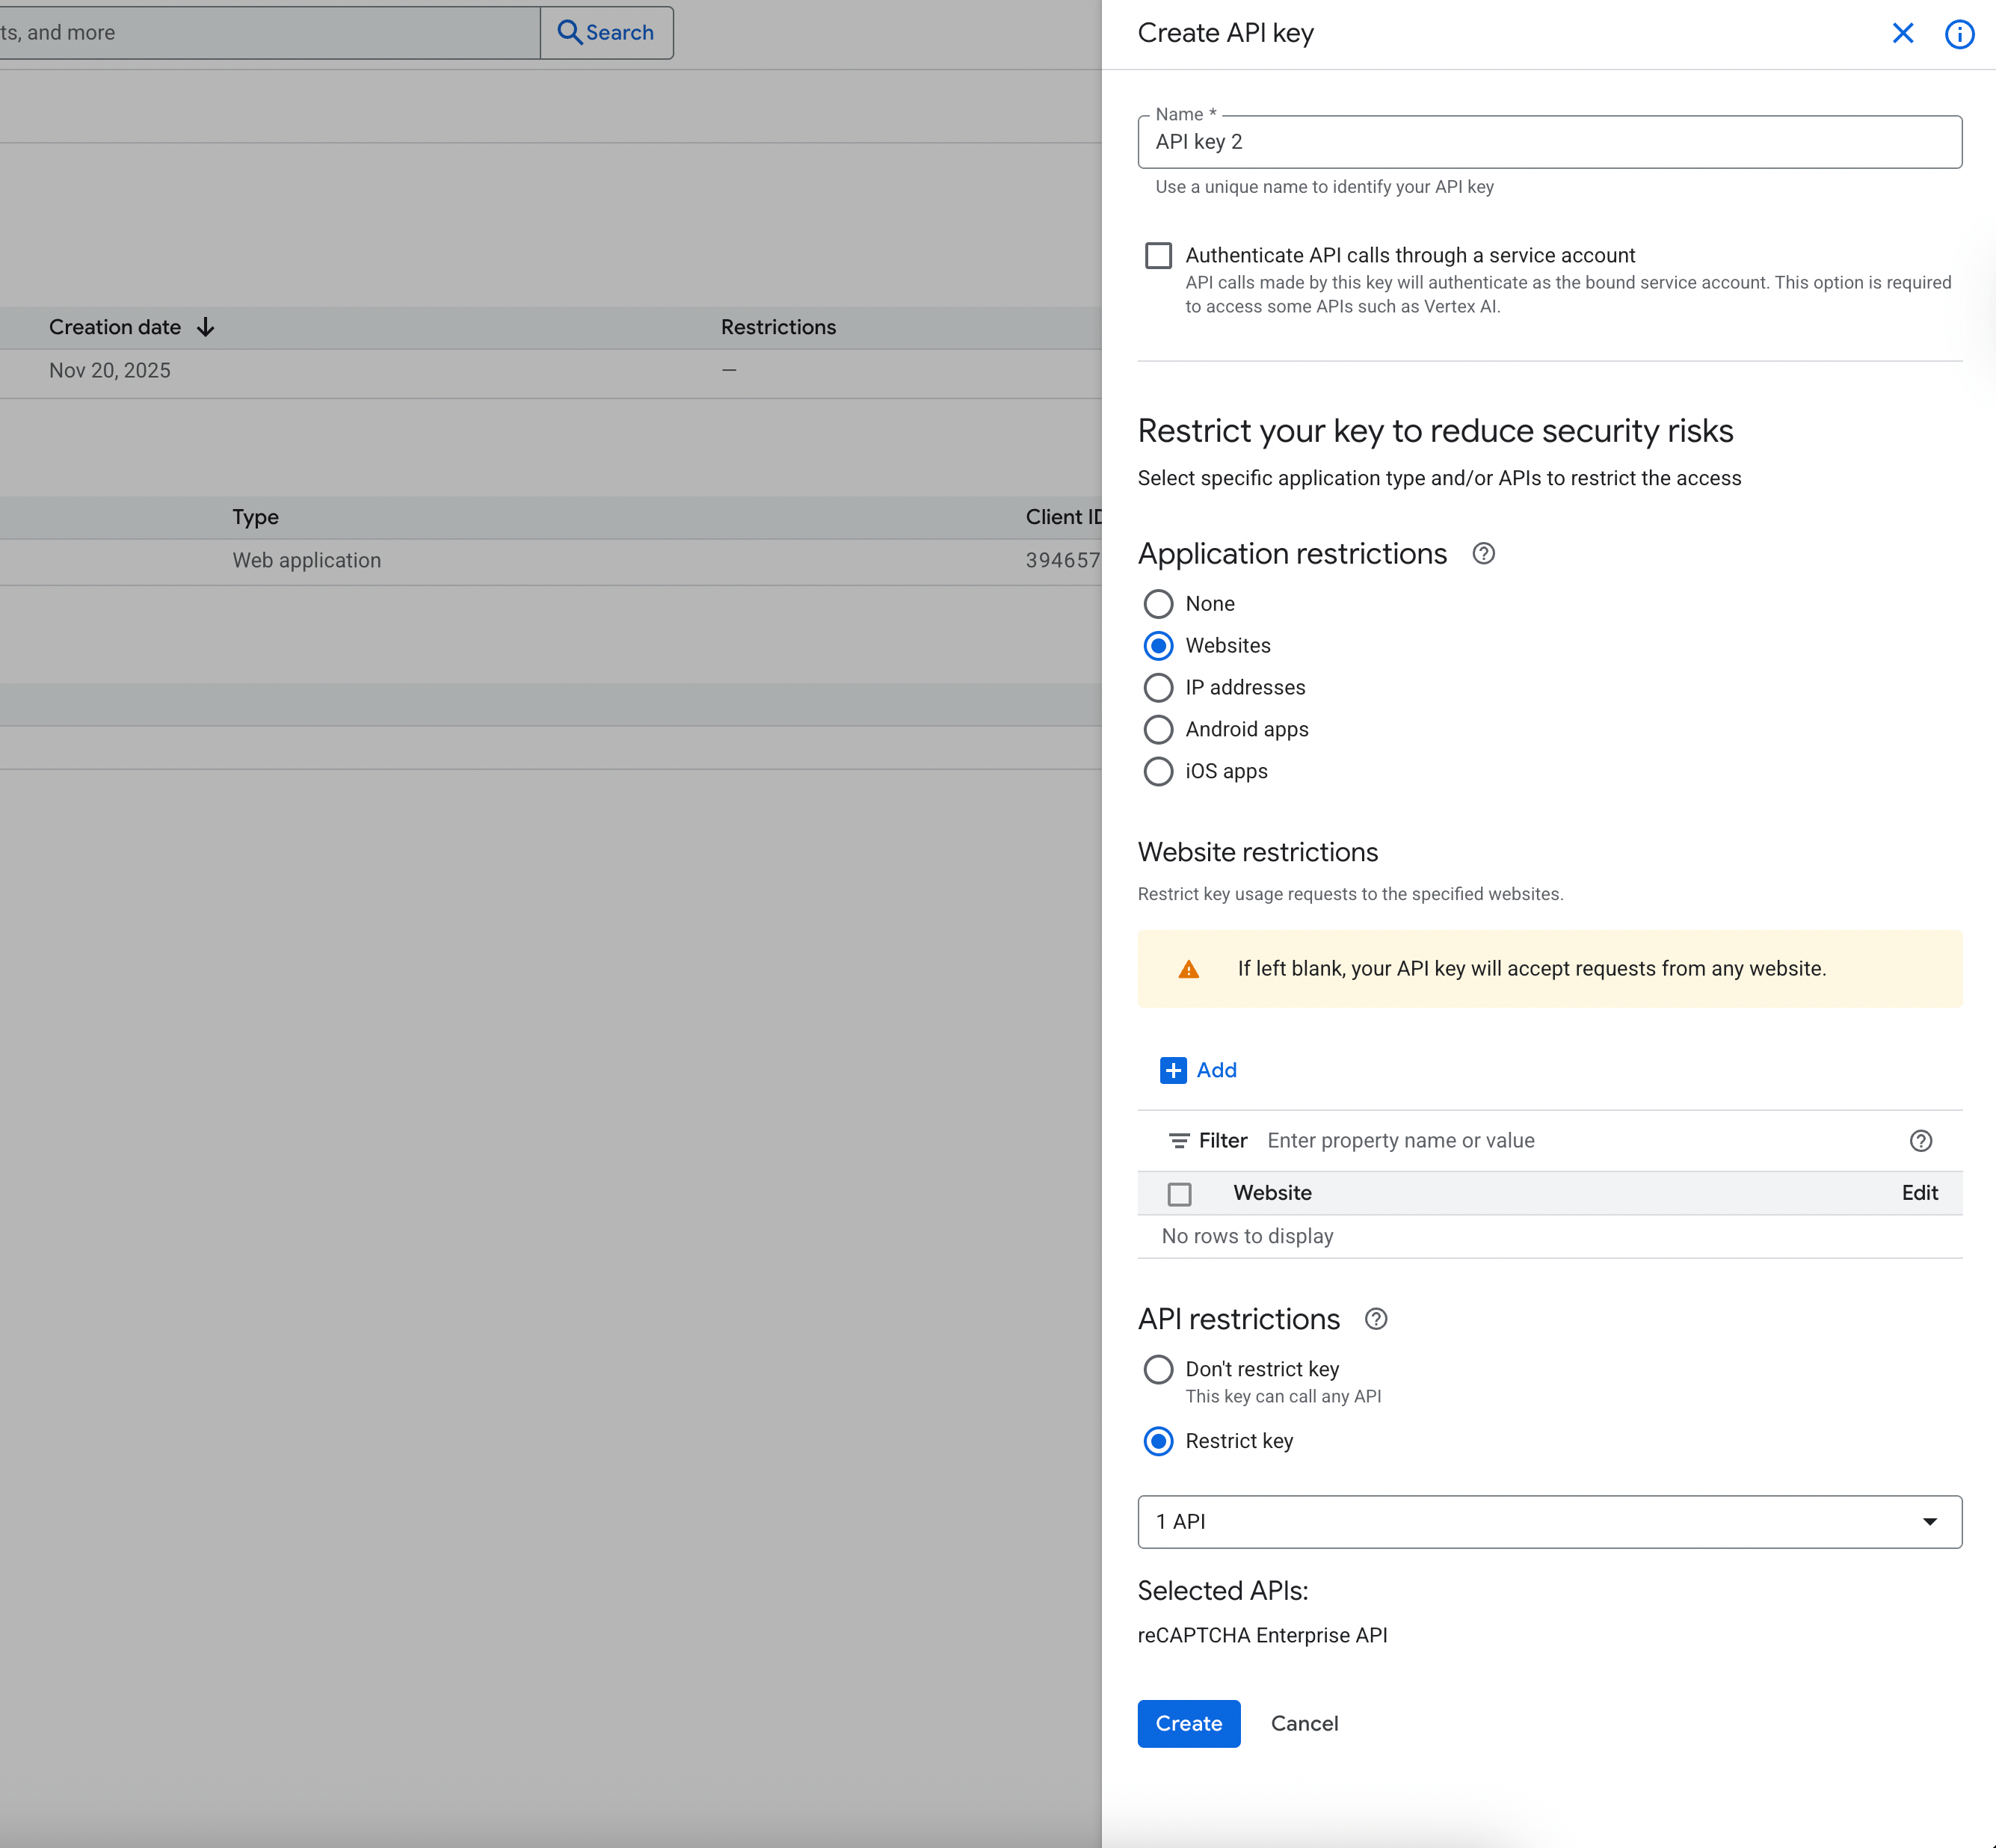
Task: Open the info icon in panel header
Action: pos(1958,34)
